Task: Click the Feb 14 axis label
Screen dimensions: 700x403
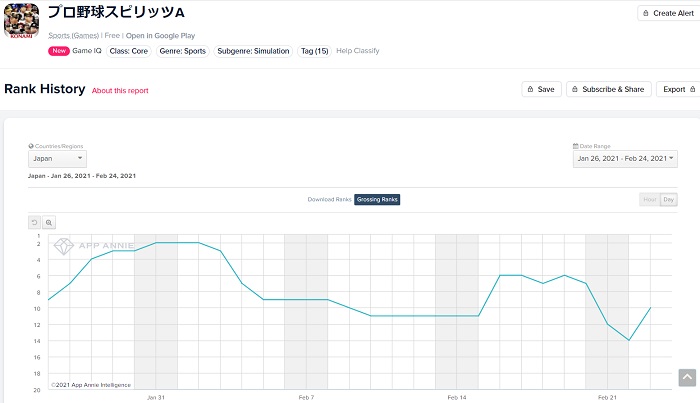Action: pos(457,397)
